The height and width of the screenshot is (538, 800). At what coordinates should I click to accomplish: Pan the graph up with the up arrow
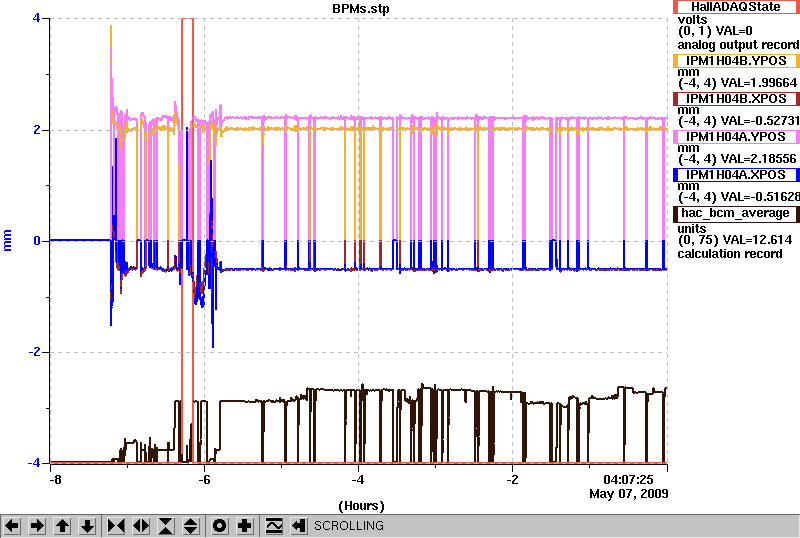coord(63,526)
